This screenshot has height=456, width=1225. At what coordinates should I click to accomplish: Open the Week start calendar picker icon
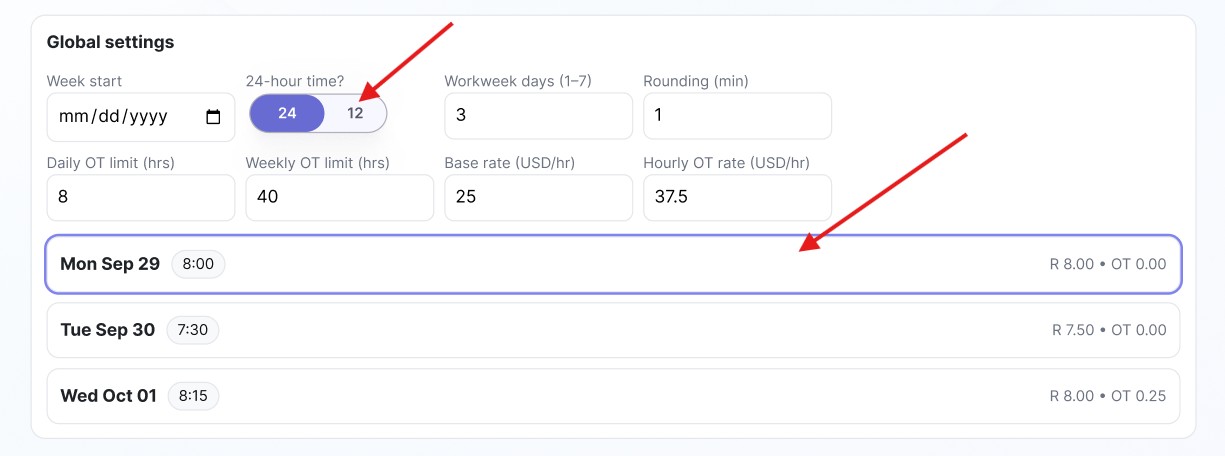coord(213,117)
